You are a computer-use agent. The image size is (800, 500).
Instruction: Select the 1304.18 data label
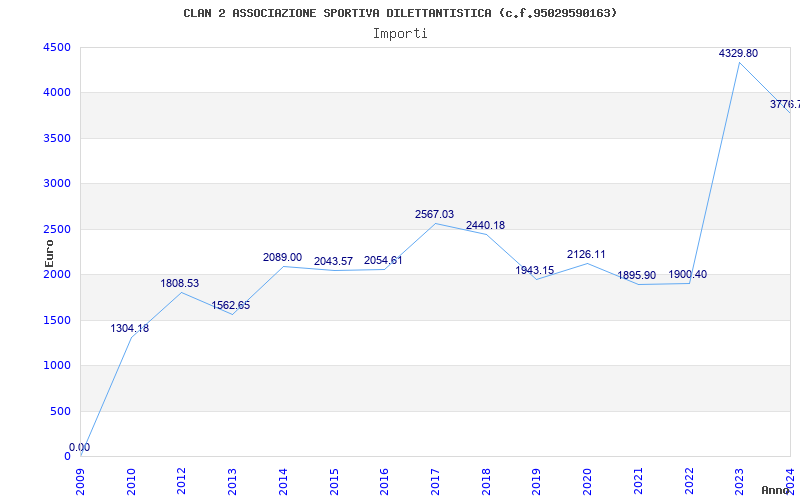click(x=130, y=329)
